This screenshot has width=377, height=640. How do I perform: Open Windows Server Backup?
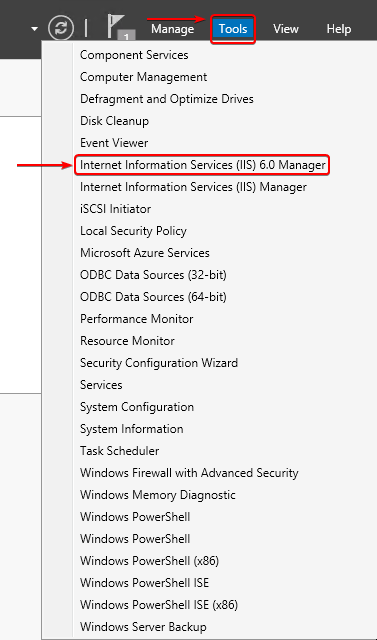click(143, 627)
